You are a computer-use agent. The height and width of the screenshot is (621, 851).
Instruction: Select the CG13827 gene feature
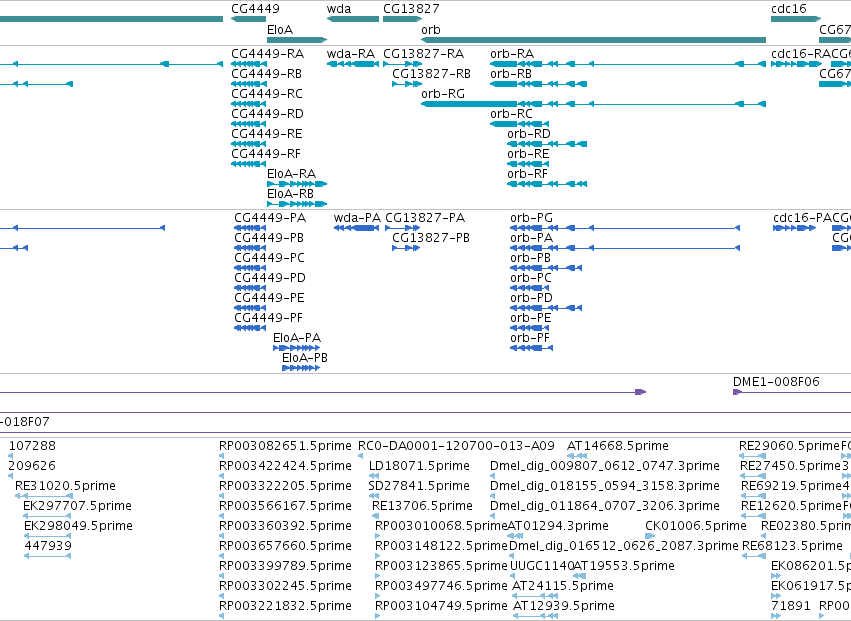[x=402, y=19]
